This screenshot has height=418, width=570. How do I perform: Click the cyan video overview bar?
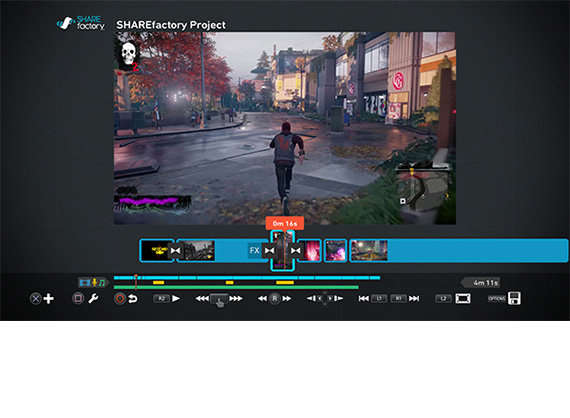tap(247, 278)
